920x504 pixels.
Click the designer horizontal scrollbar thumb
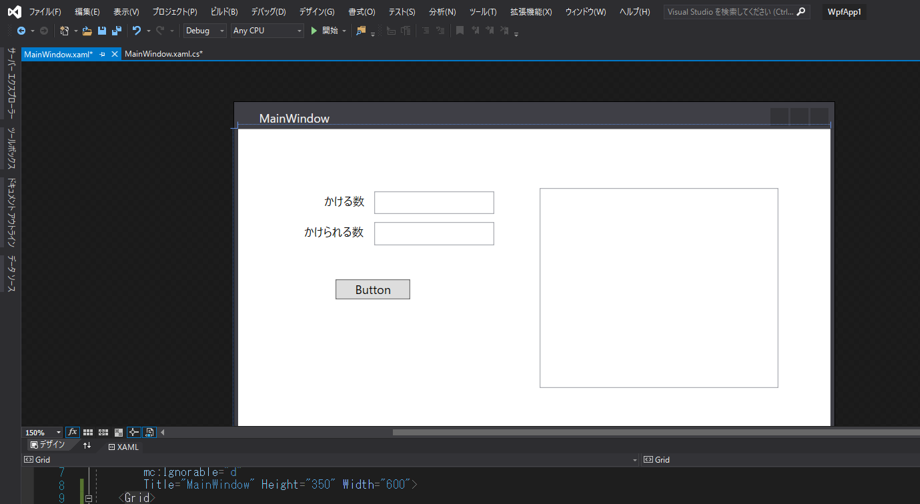click(656, 432)
